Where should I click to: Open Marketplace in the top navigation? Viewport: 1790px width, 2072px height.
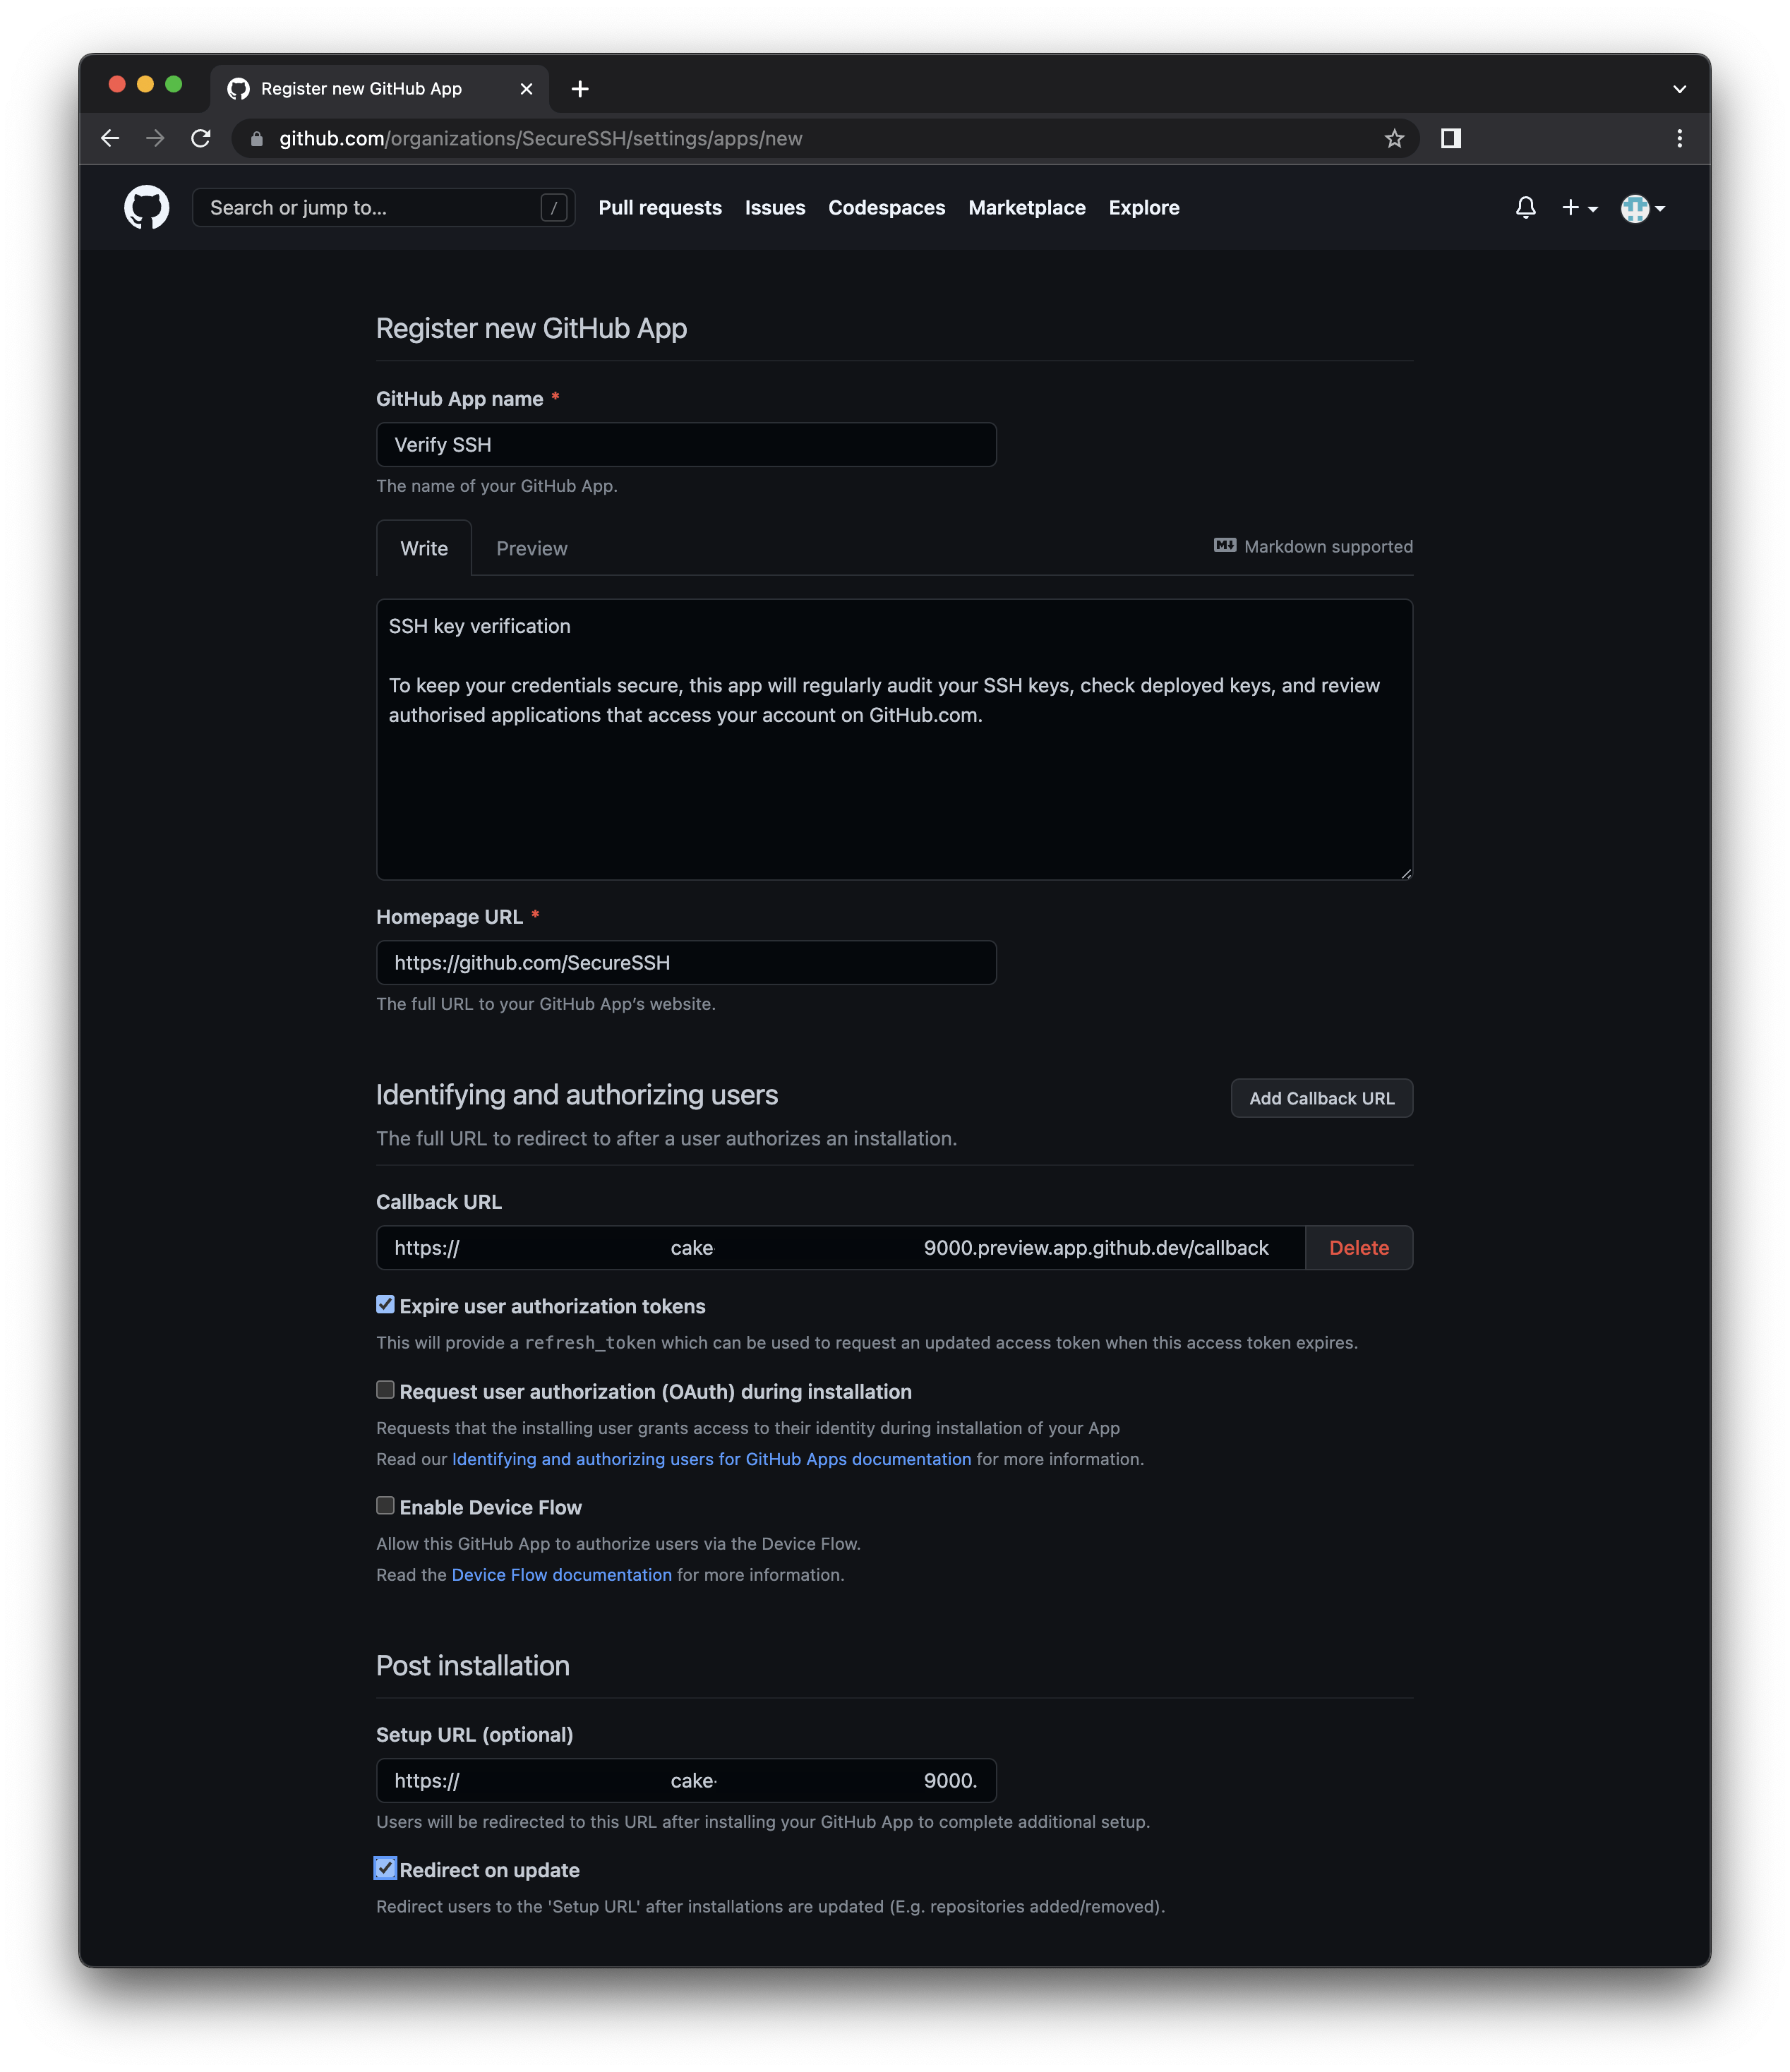point(1026,207)
